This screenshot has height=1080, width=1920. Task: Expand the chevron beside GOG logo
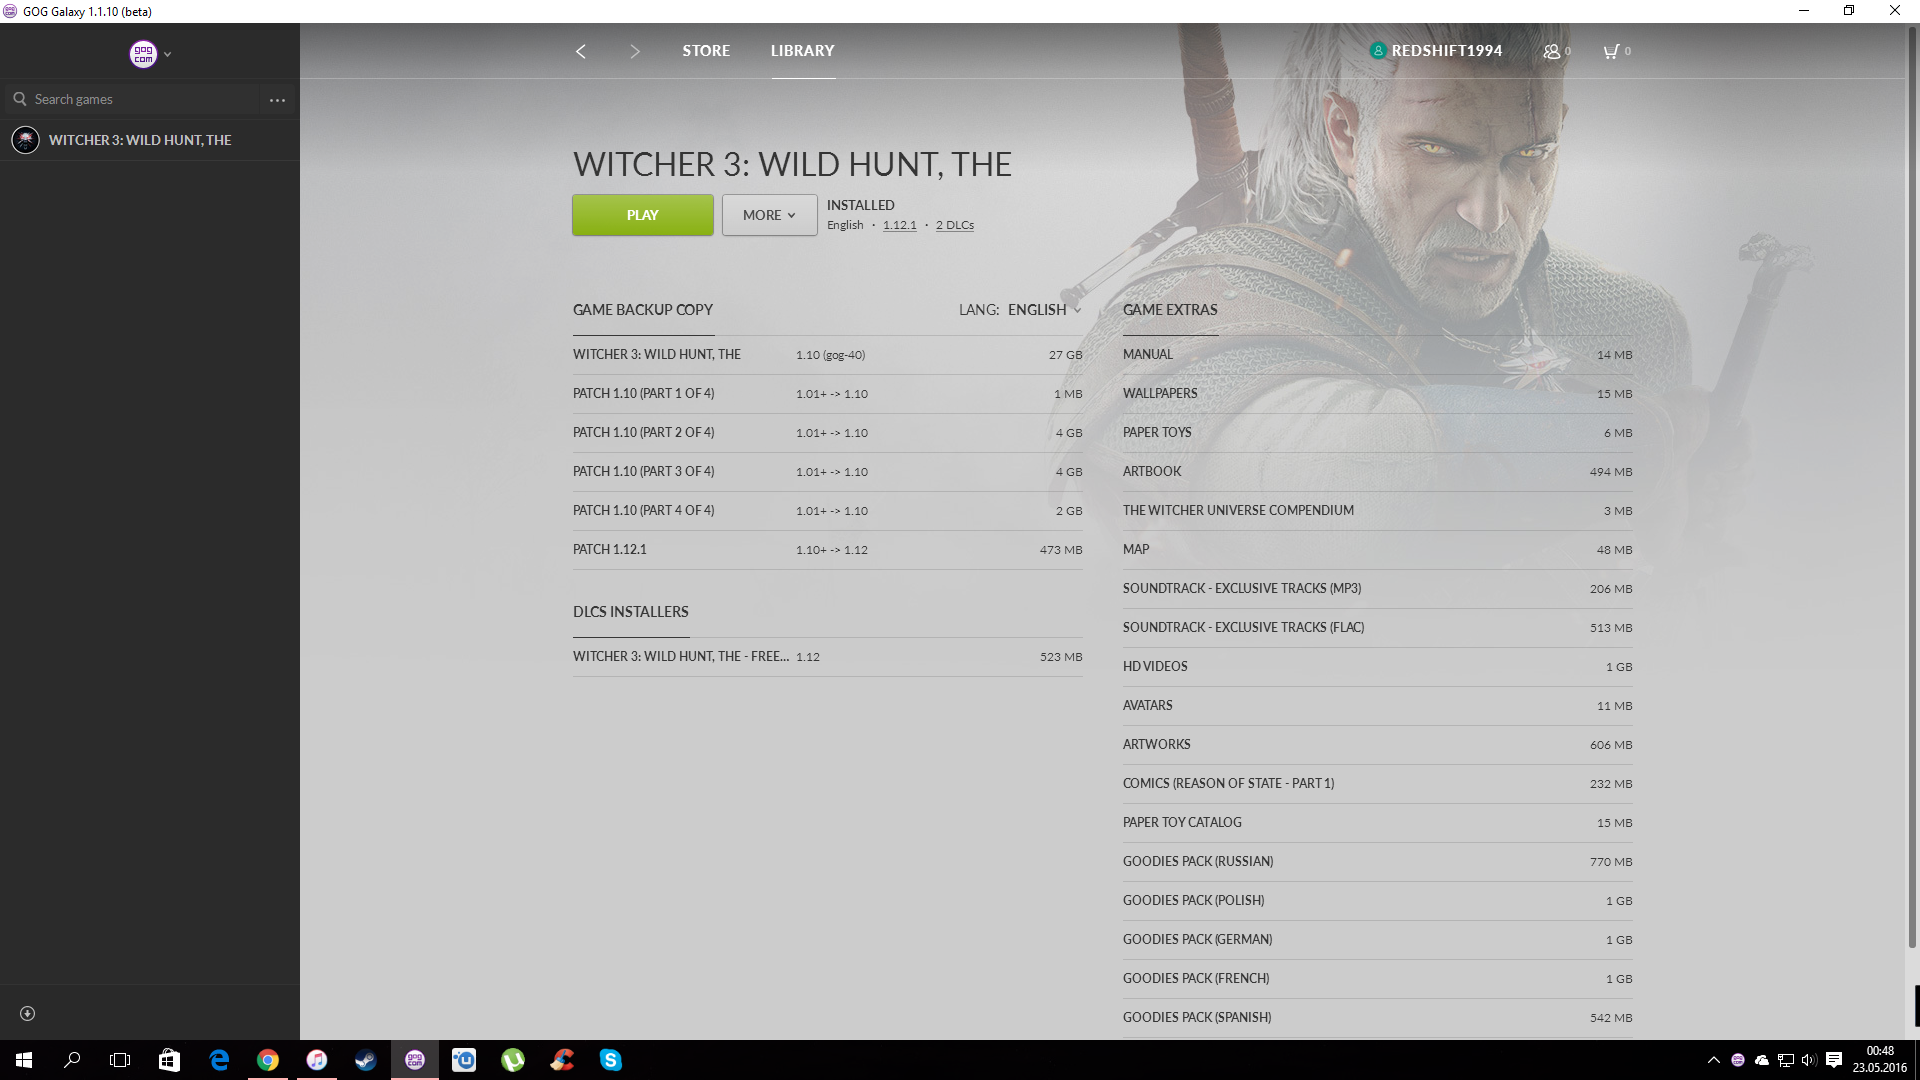point(167,55)
